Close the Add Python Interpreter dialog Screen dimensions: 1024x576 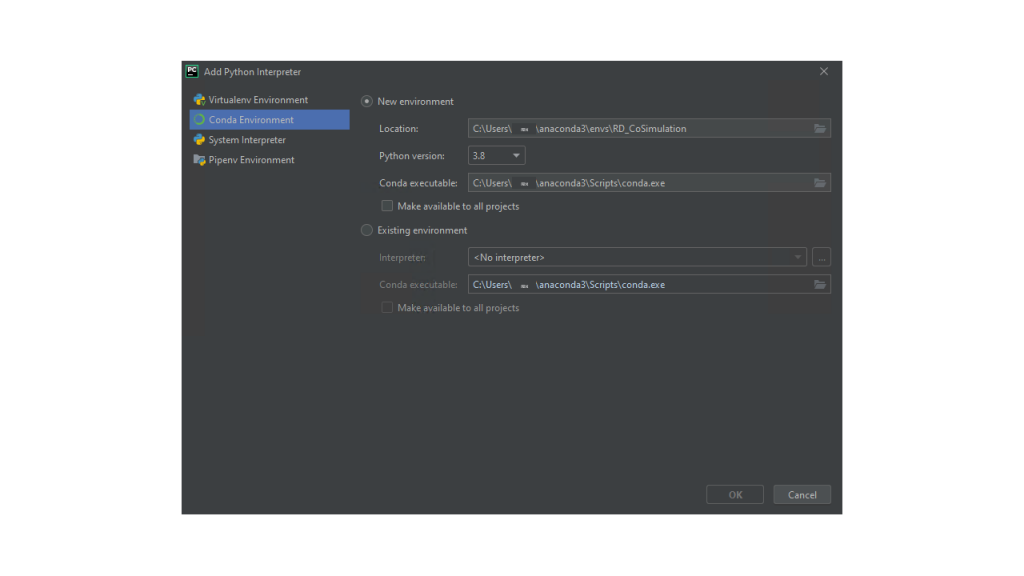[x=824, y=72]
